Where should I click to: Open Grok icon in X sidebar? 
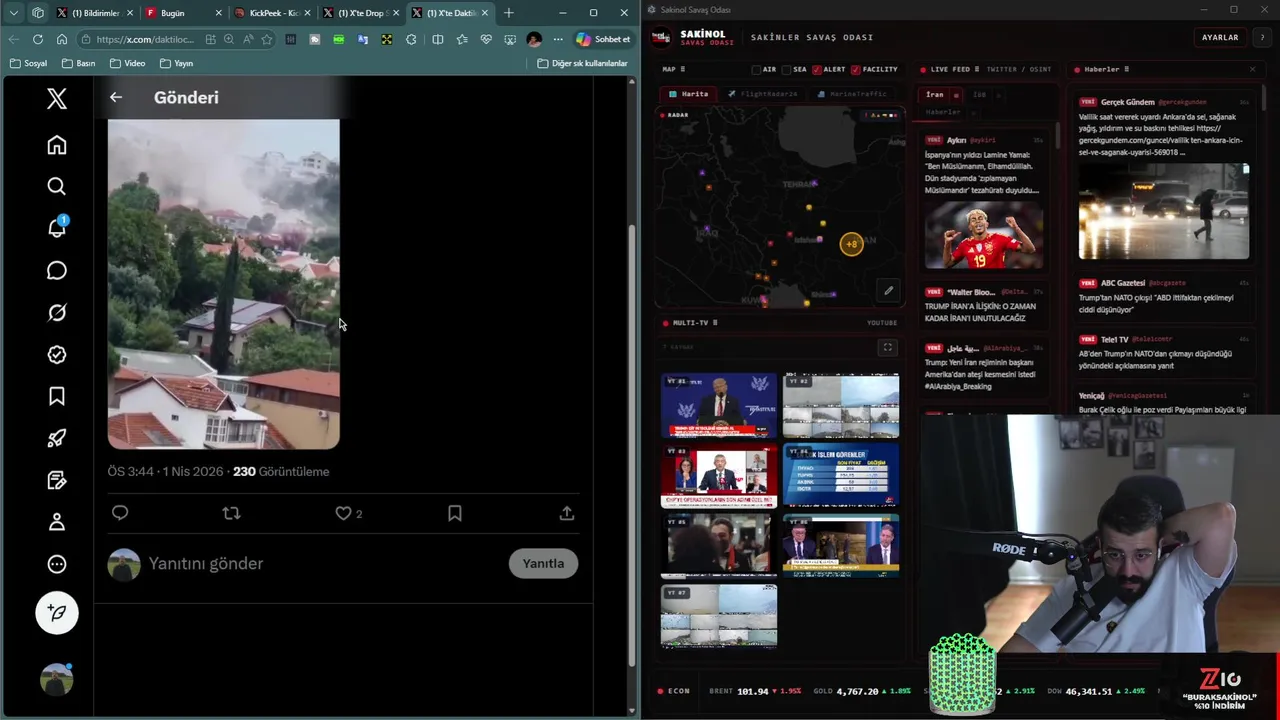click(x=57, y=313)
